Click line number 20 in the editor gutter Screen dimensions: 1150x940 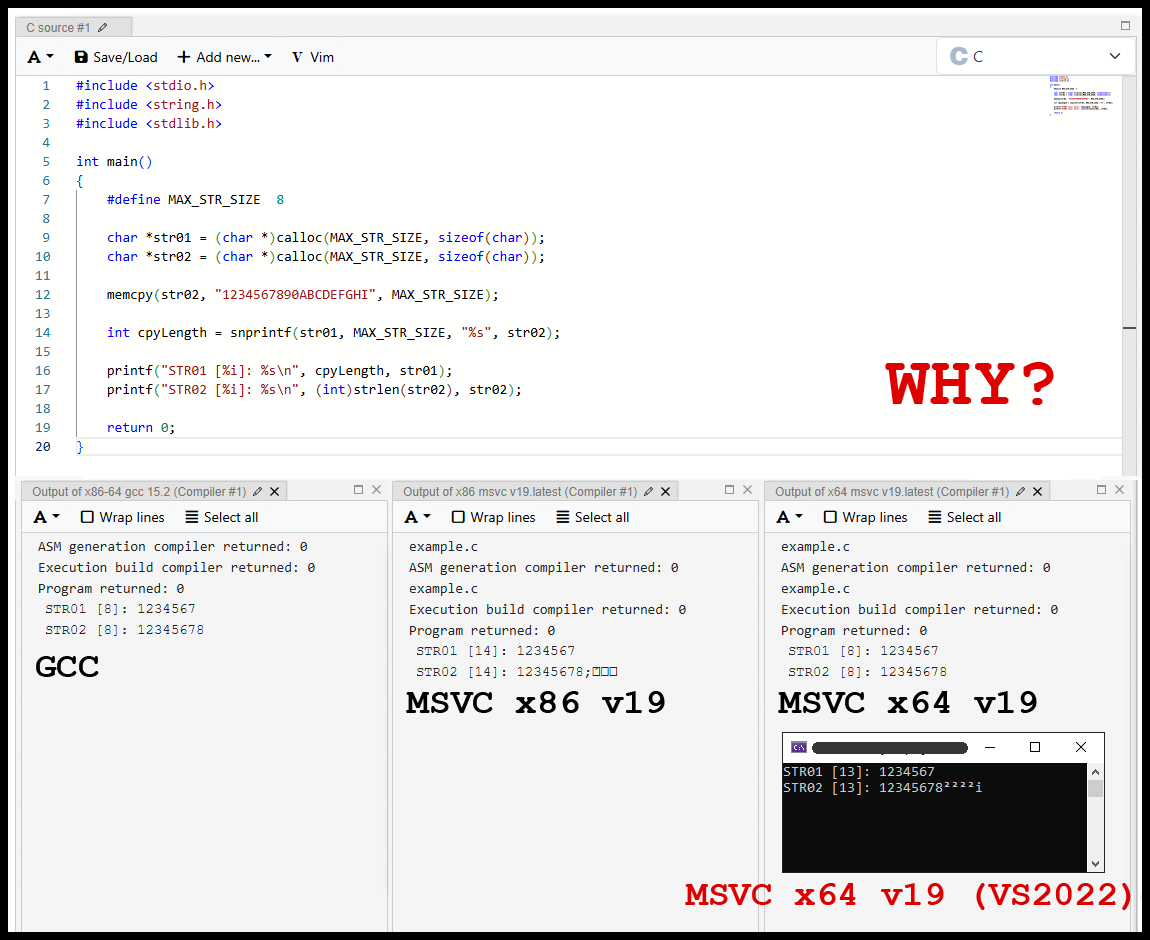43,447
